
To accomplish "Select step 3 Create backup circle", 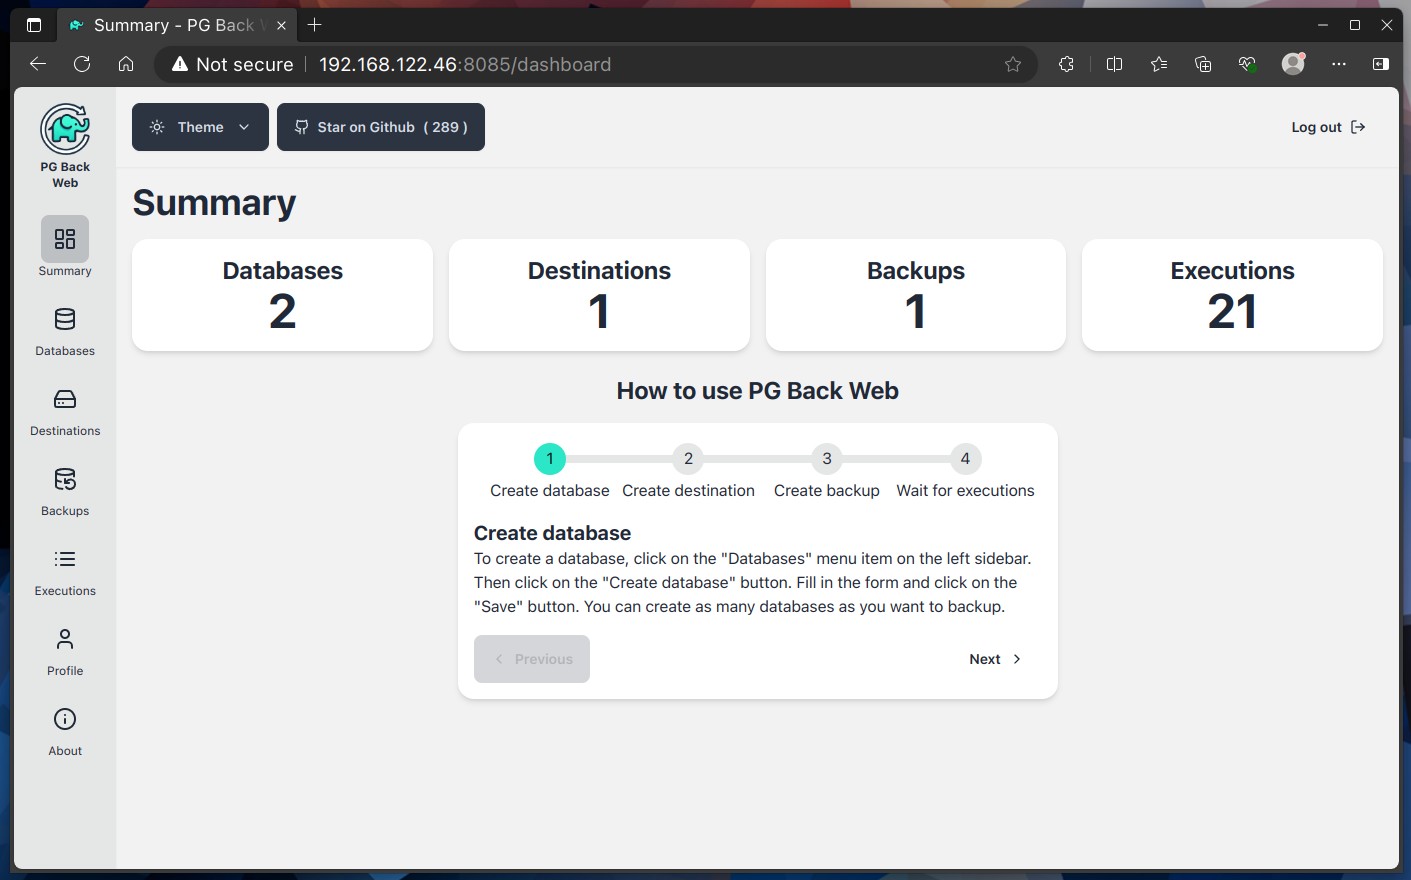I will [827, 459].
